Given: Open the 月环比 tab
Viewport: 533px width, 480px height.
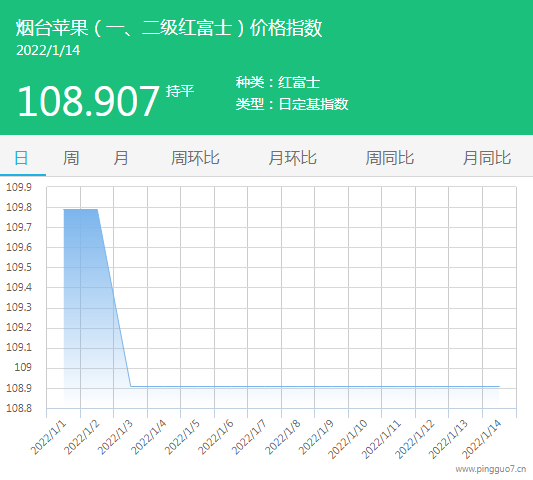Looking at the screenshot, I should pos(292,158).
